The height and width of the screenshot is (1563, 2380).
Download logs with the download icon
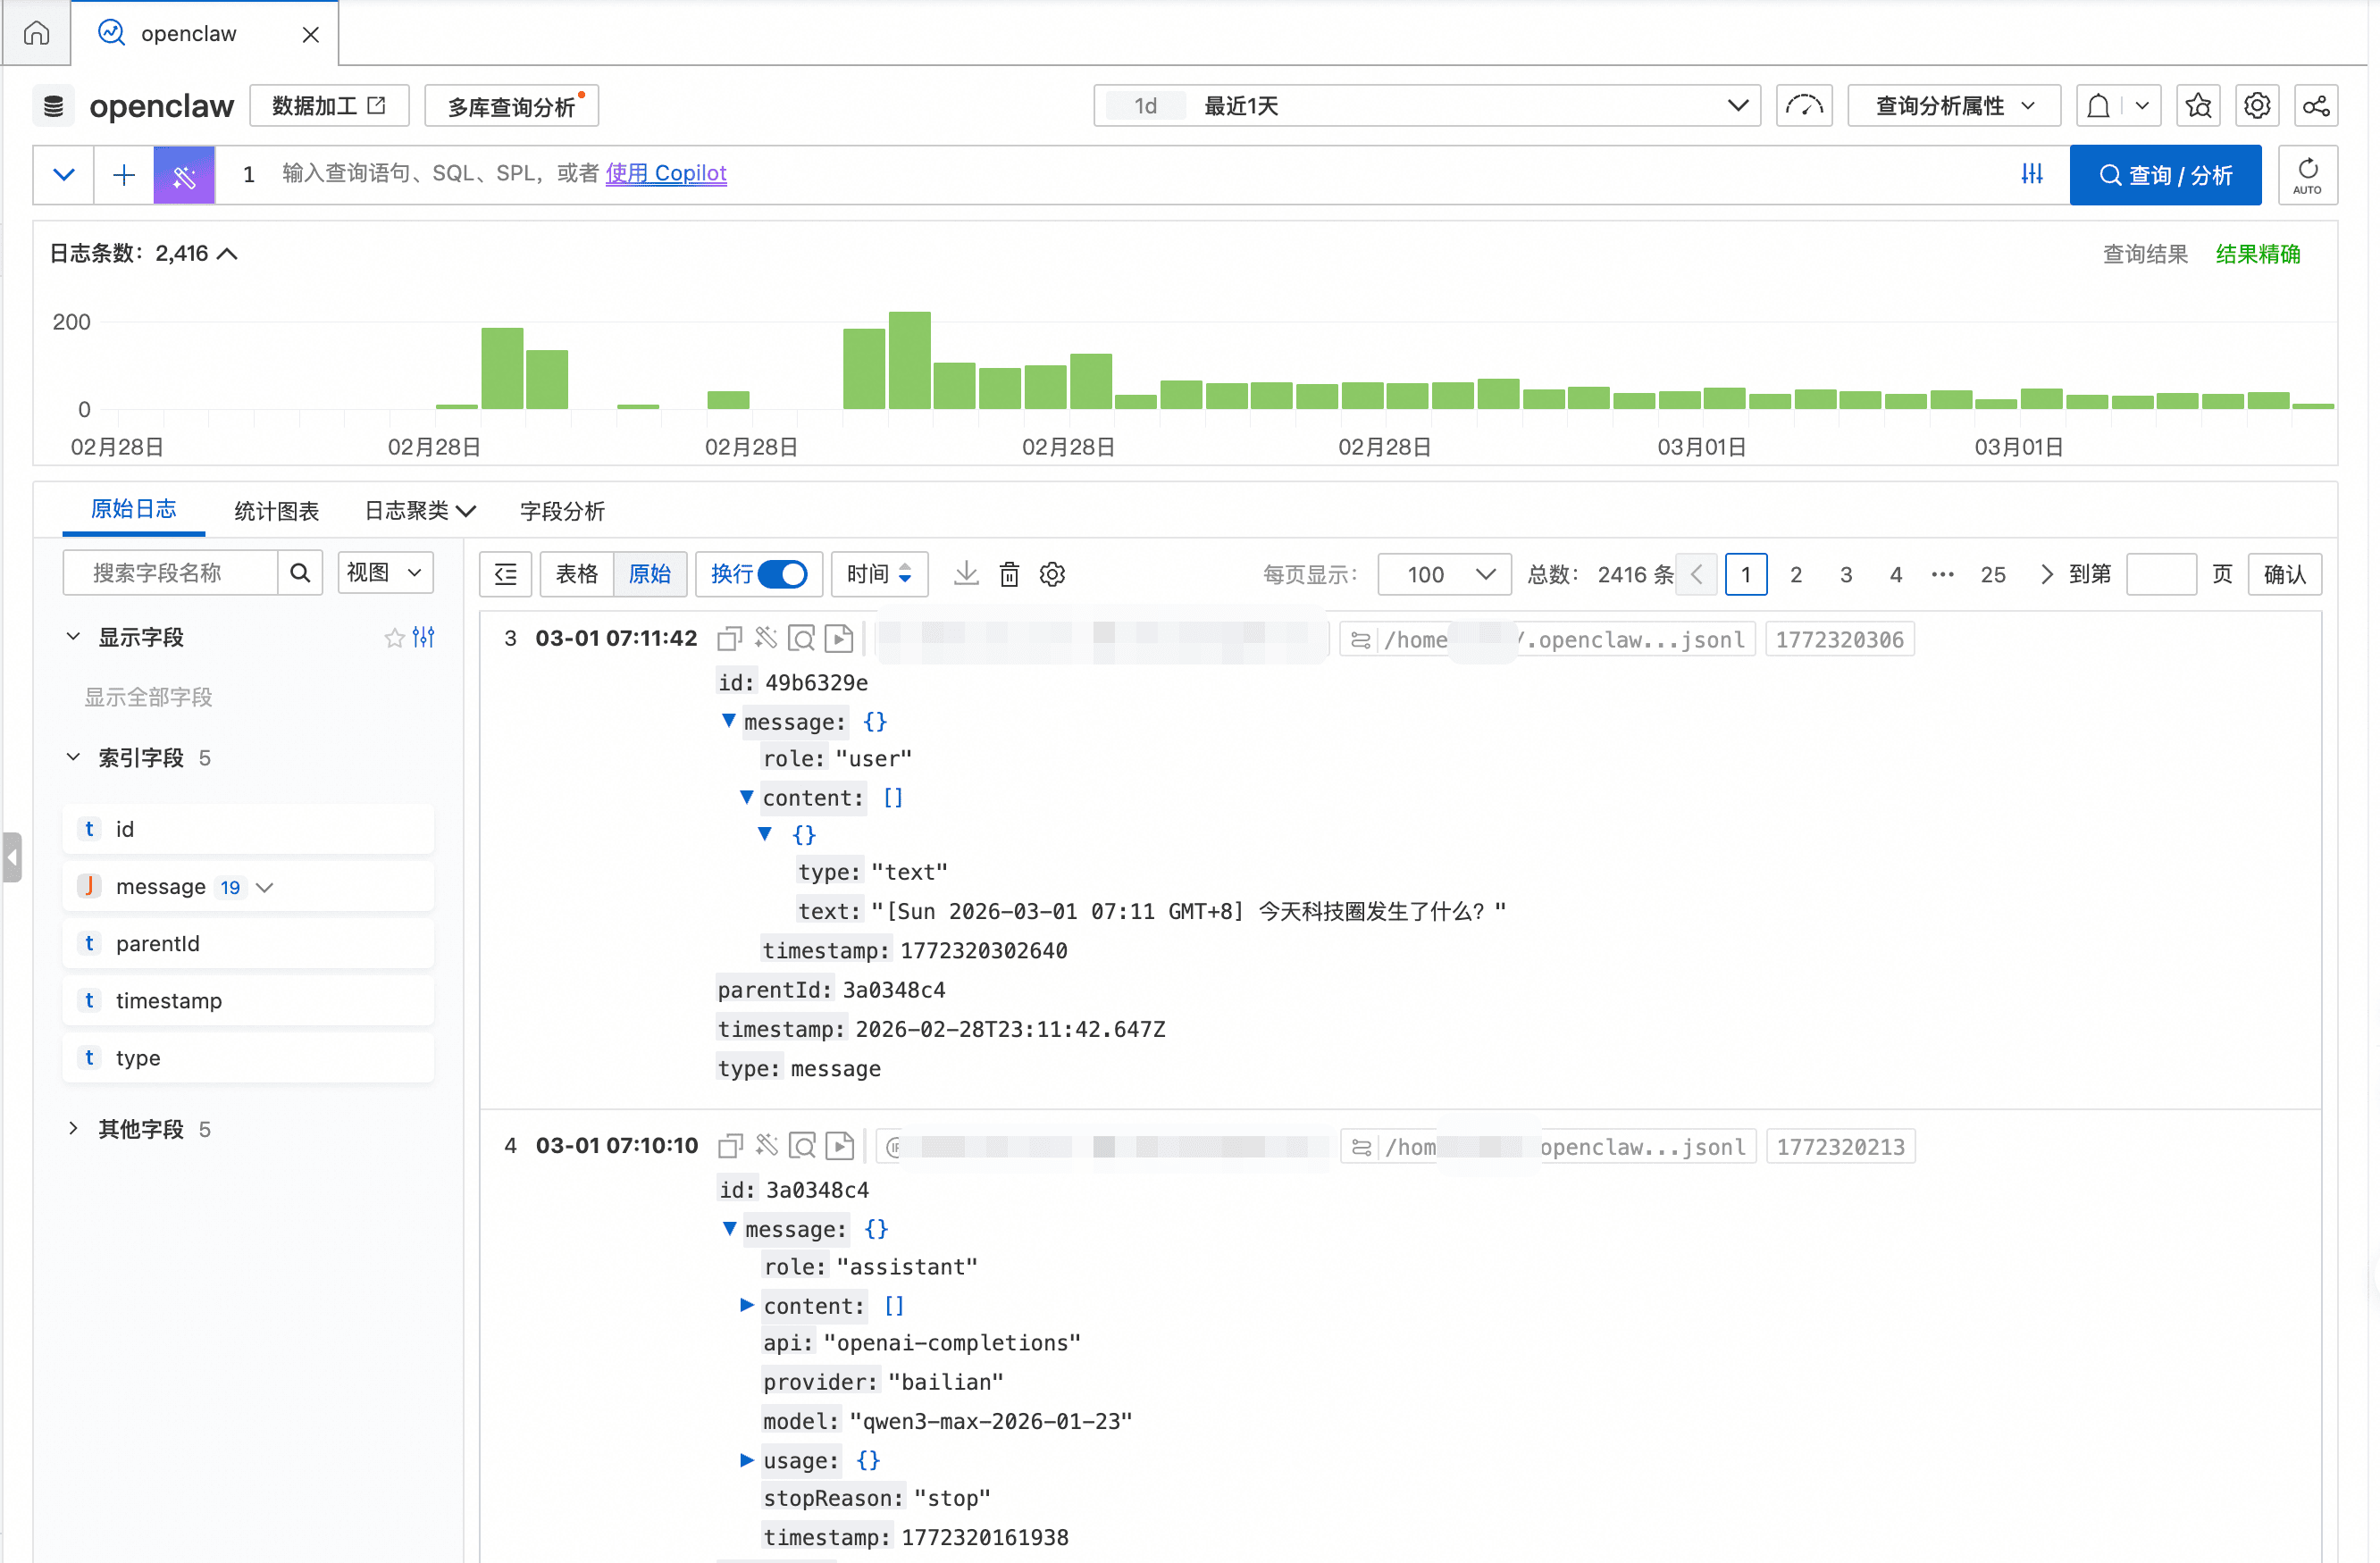point(965,574)
